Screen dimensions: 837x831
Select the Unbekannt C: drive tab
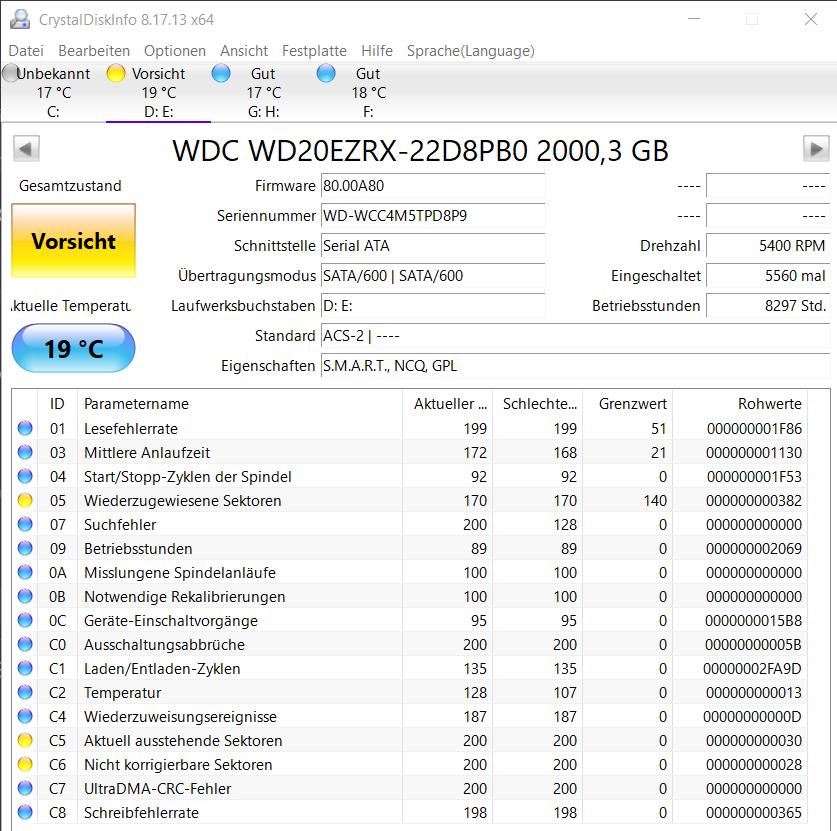53,92
